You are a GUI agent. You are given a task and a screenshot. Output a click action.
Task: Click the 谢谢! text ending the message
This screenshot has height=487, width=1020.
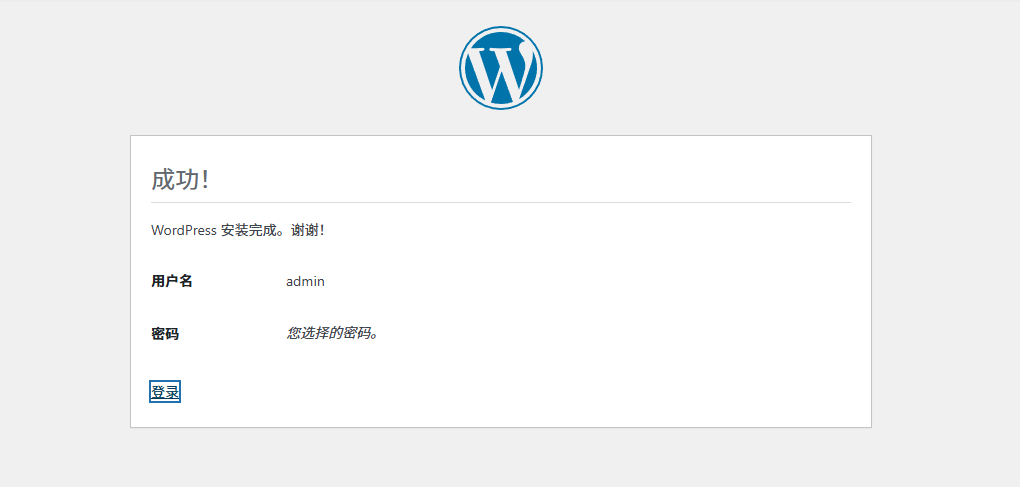point(308,230)
